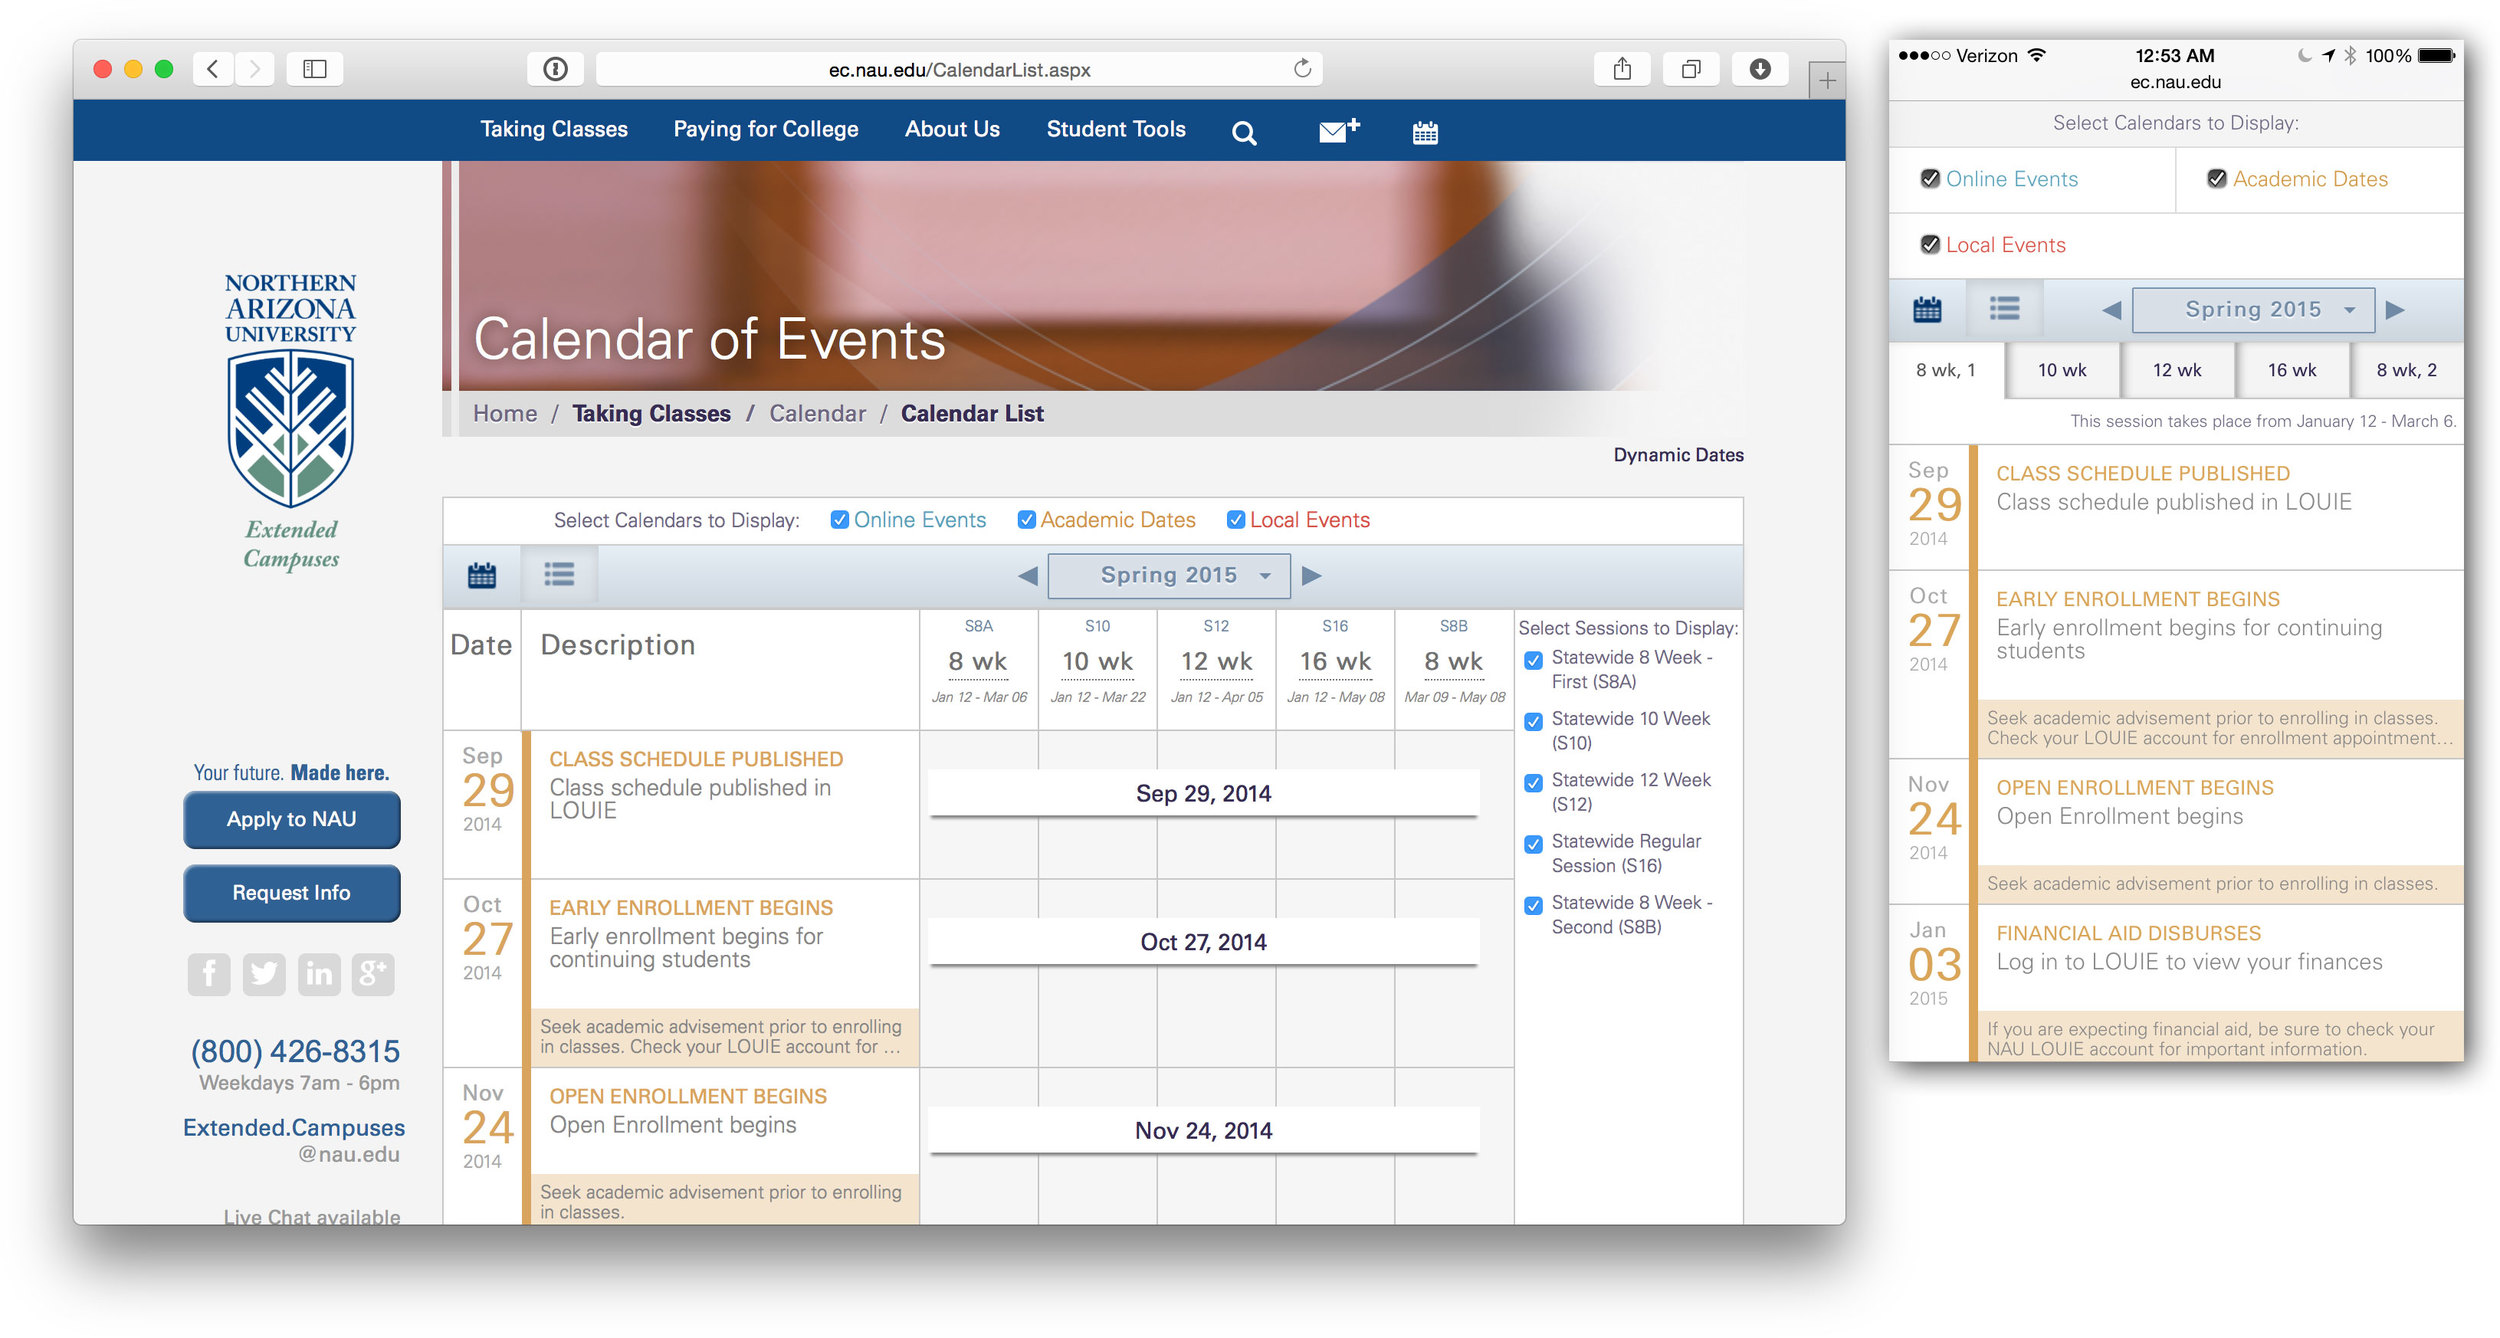2500x1338 pixels.
Task: Open the Facebook icon in sidebar
Action: pos(209,974)
